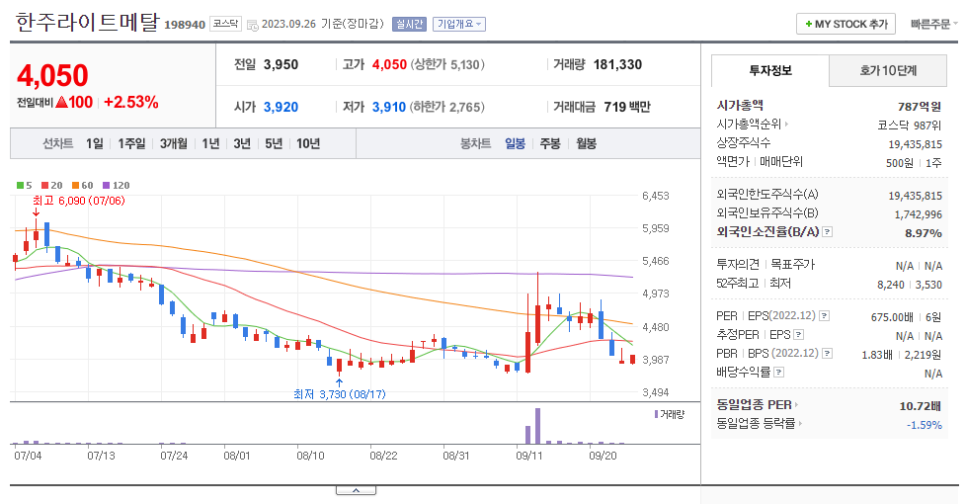
Task: Open the 기업개요 dropdown
Action: 459,24
